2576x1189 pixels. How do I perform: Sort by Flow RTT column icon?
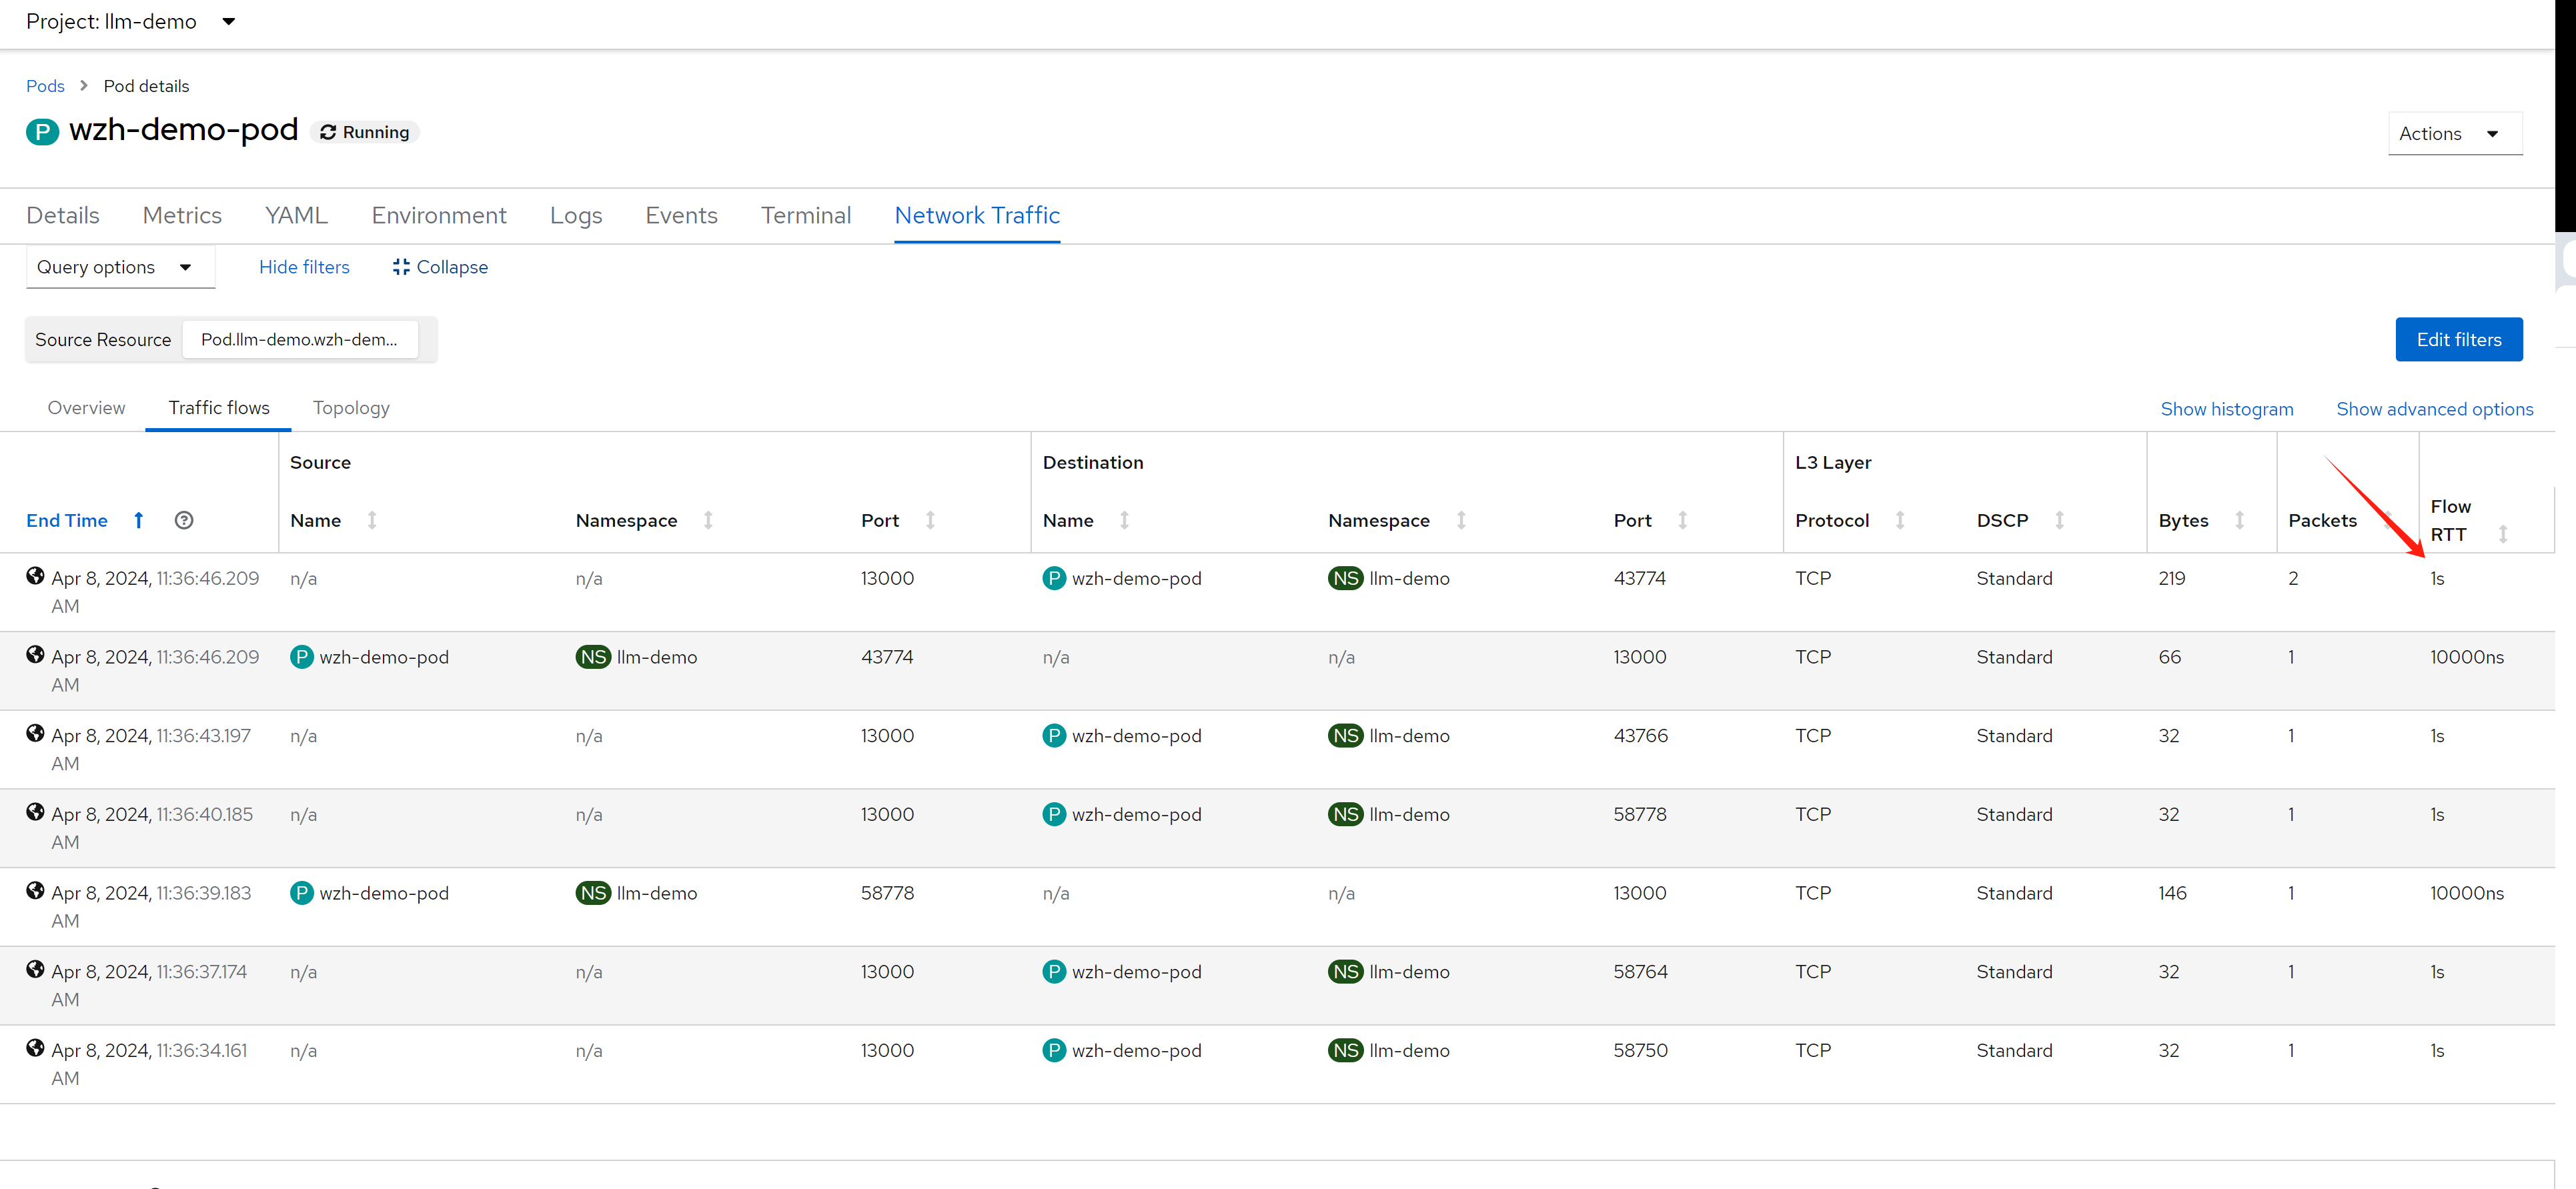point(2503,534)
